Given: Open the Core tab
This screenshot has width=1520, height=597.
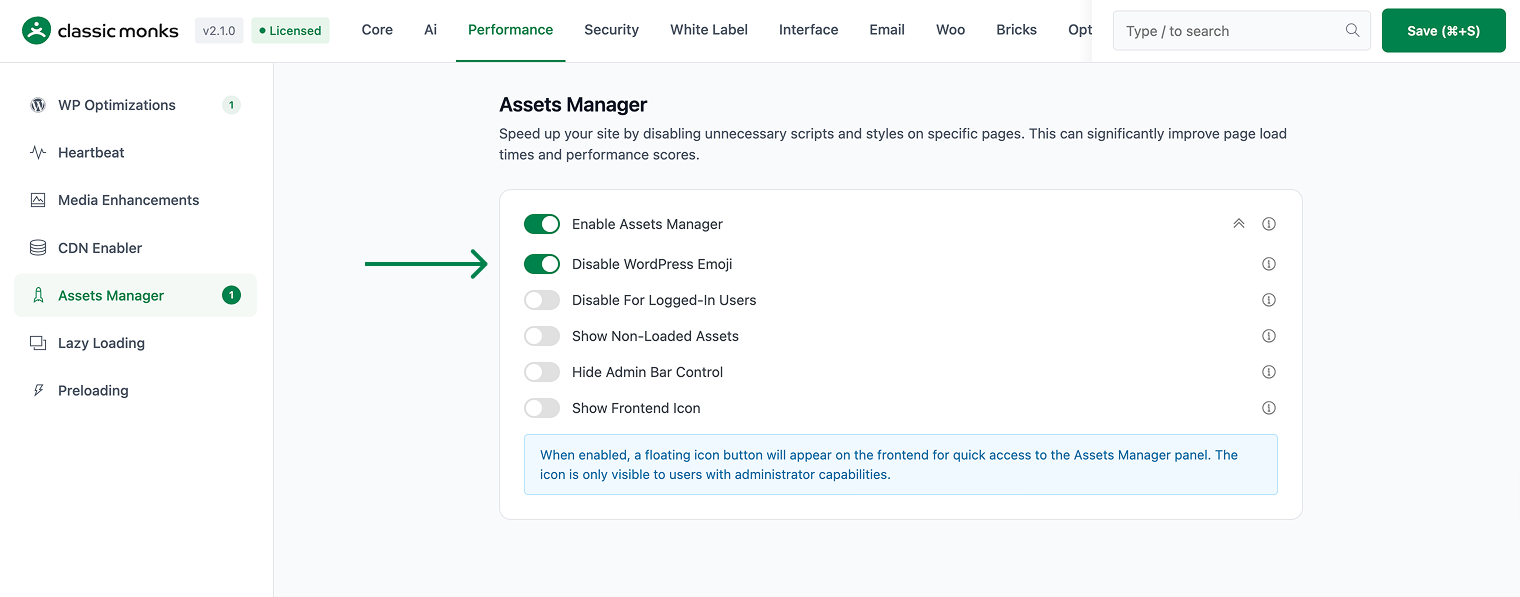Looking at the screenshot, I should (x=377, y=30).
